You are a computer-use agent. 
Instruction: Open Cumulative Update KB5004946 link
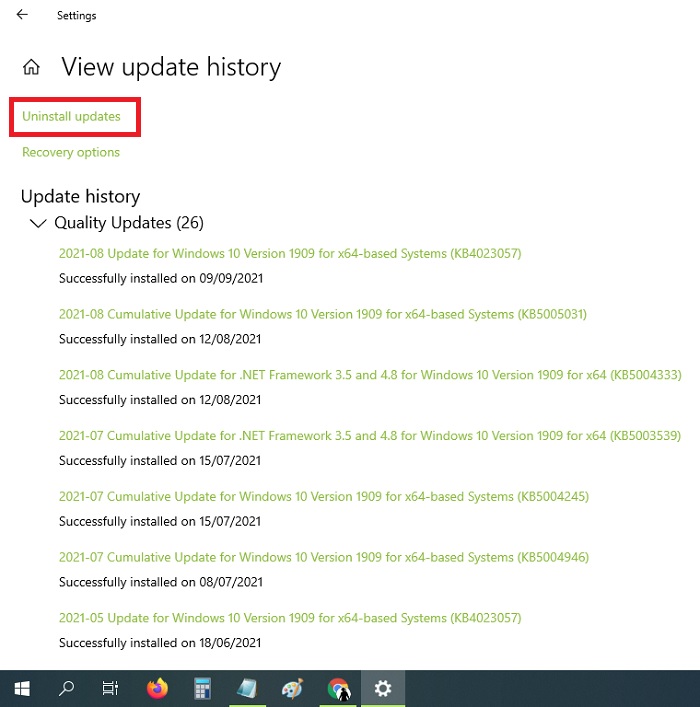tap(324, 557)
